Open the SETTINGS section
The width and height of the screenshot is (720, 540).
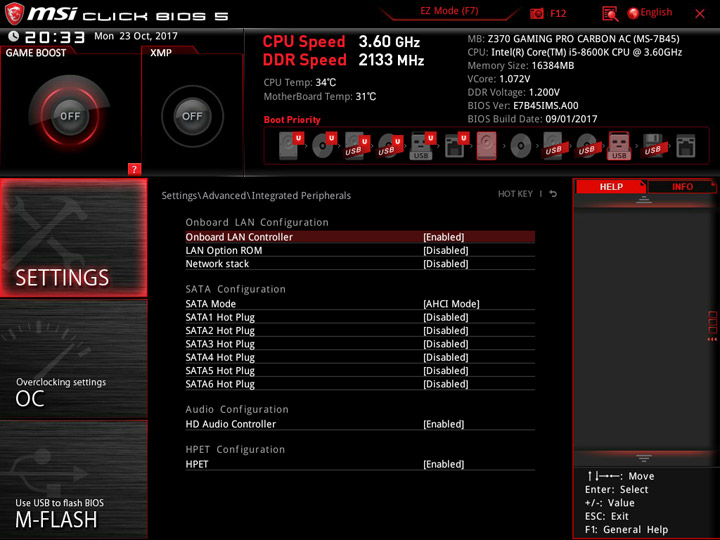pos(74,237)
